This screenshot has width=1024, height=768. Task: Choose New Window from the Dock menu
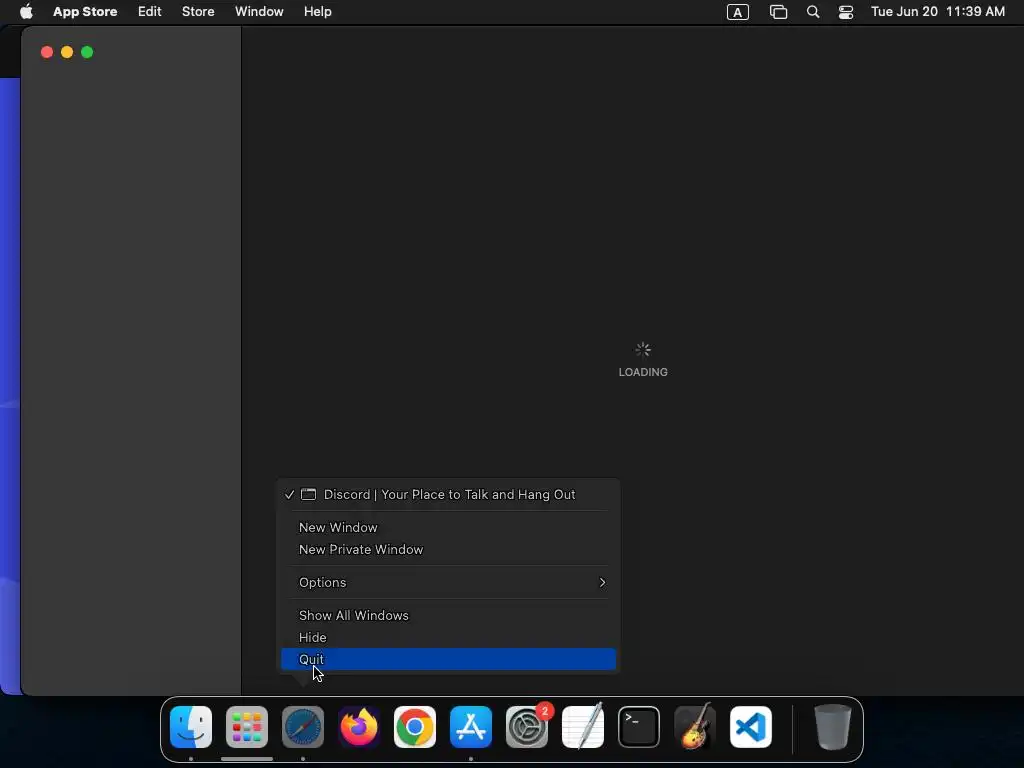[448, 527]
